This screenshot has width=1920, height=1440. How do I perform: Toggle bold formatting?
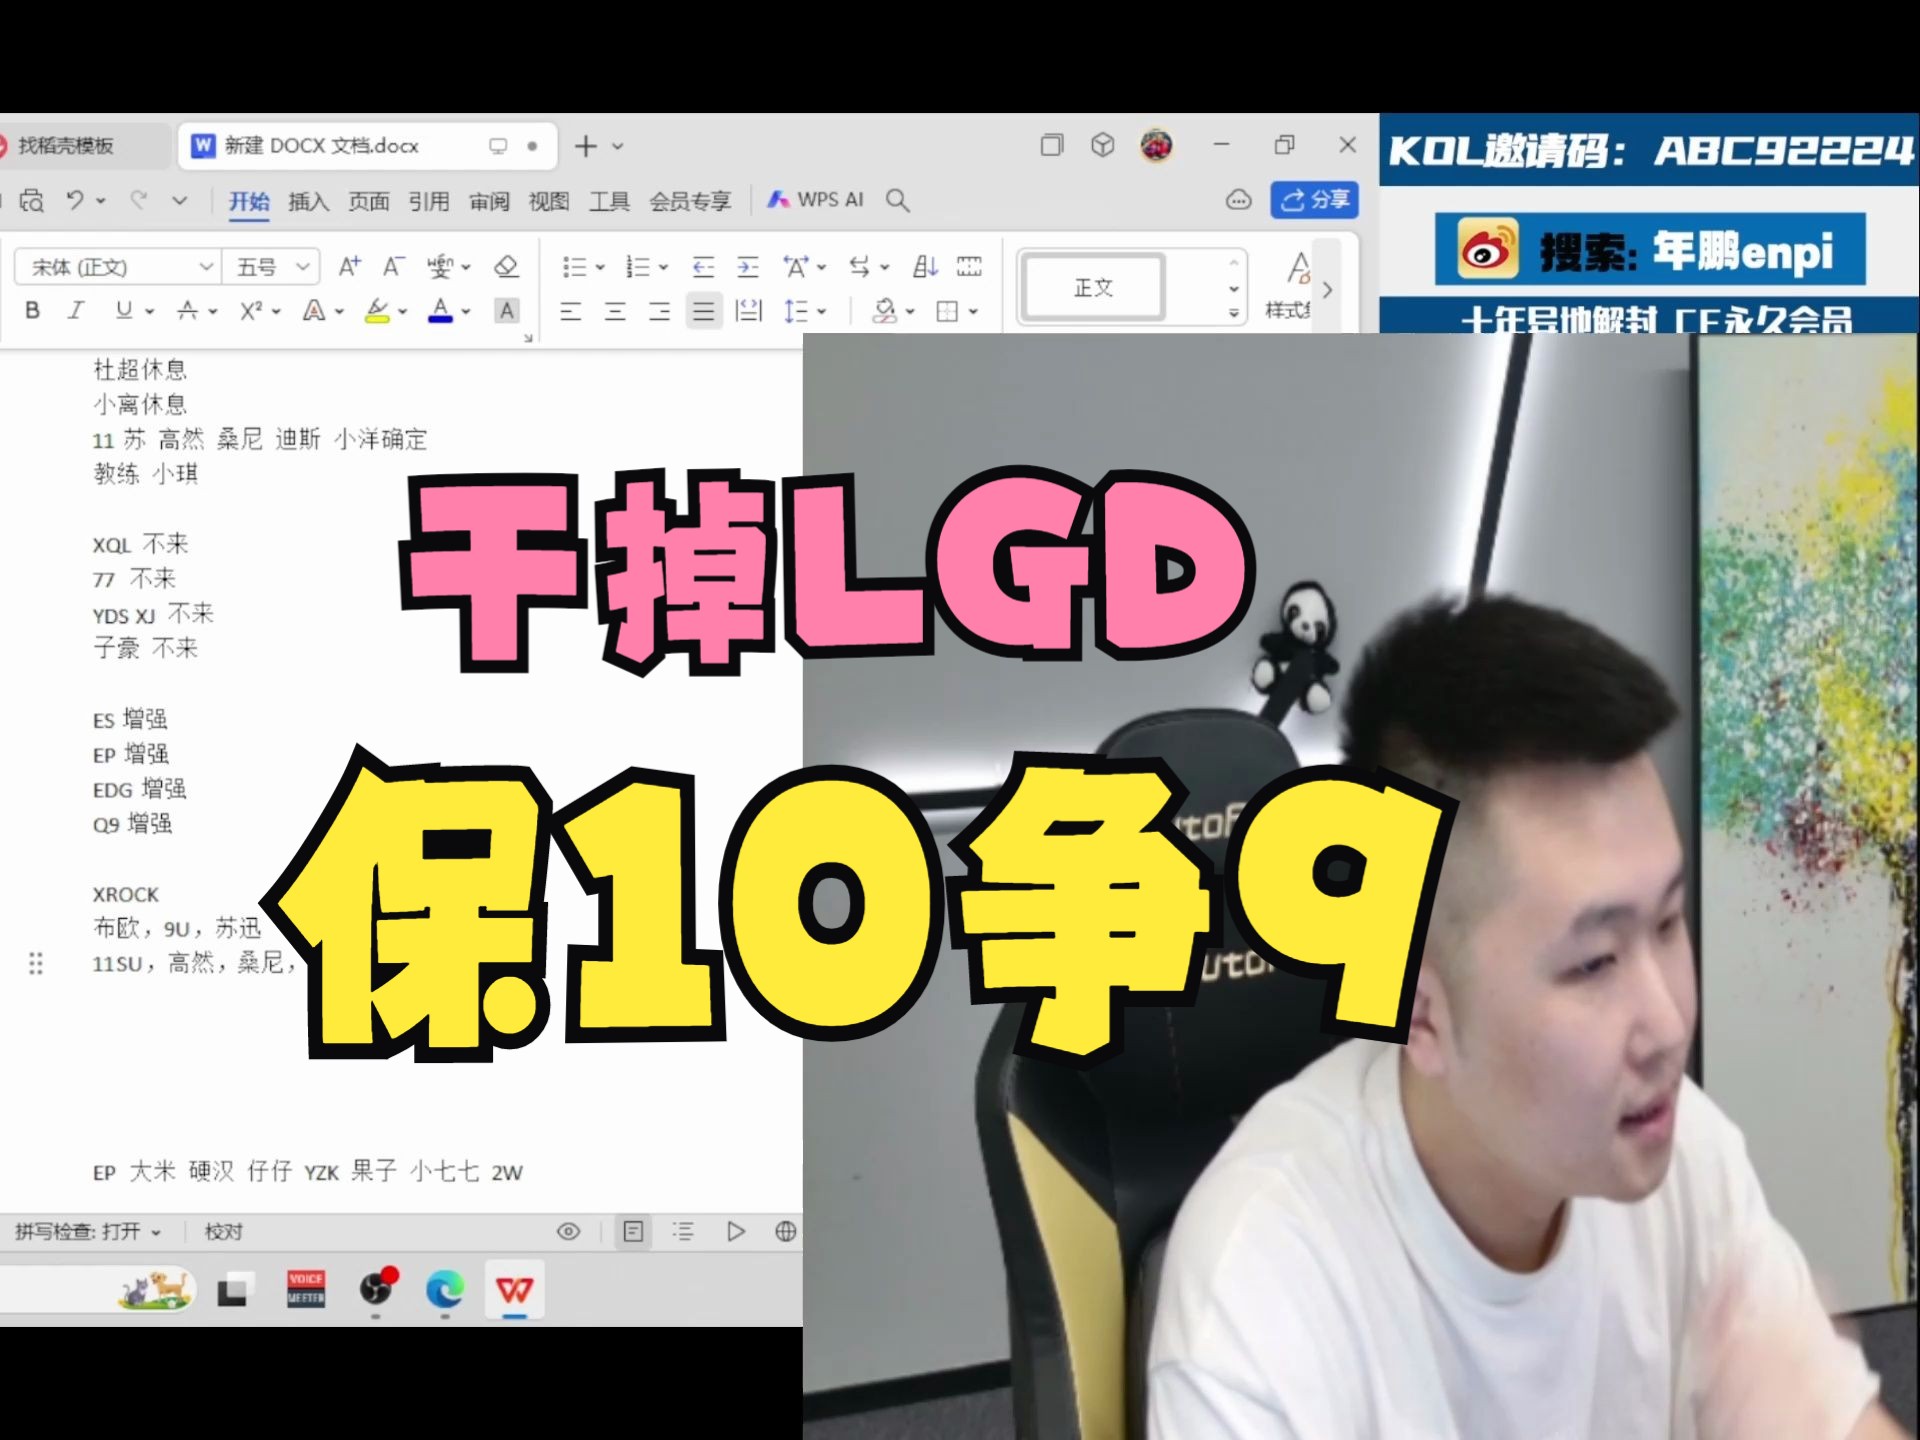point(32,311)
